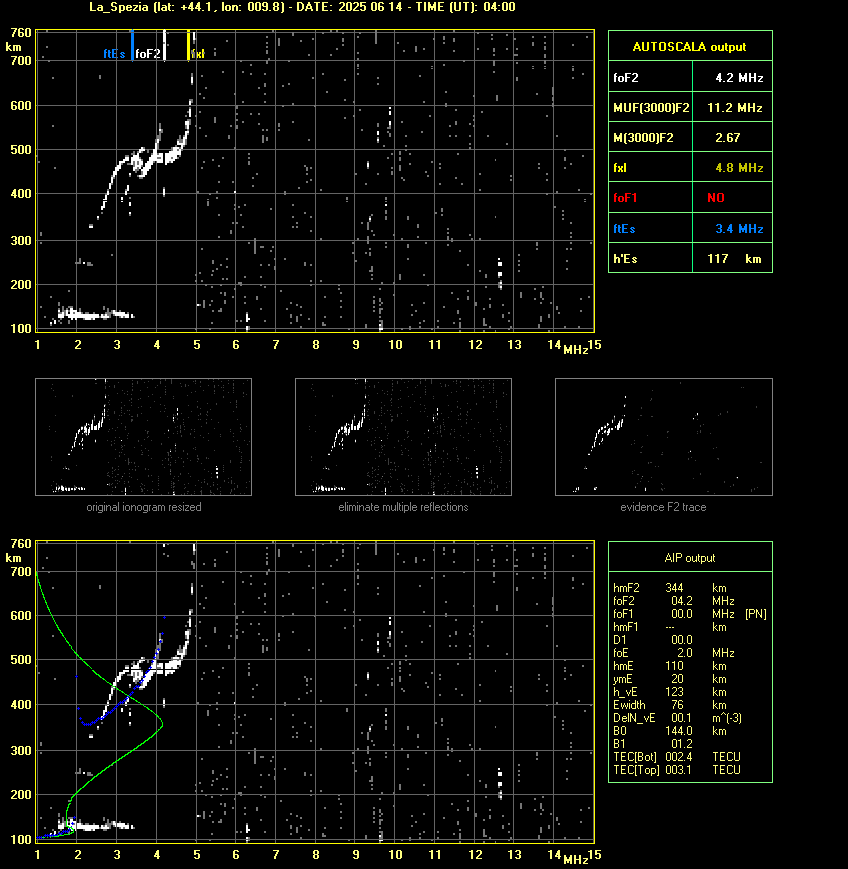
Task: Click the TEC[Bot] value '002.4'
Action: coord(678,756)
